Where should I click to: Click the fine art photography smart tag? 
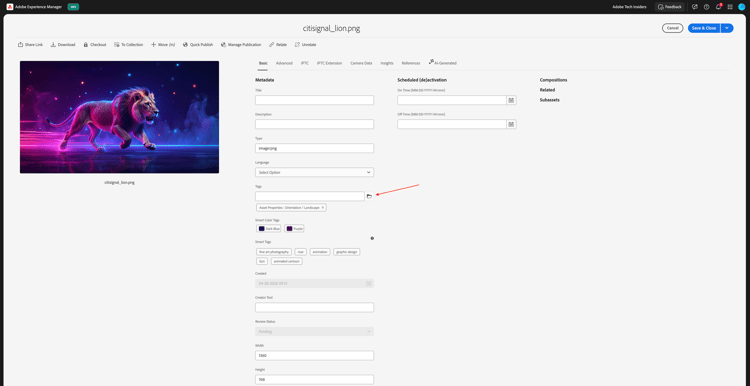click(x=274, y=252)
